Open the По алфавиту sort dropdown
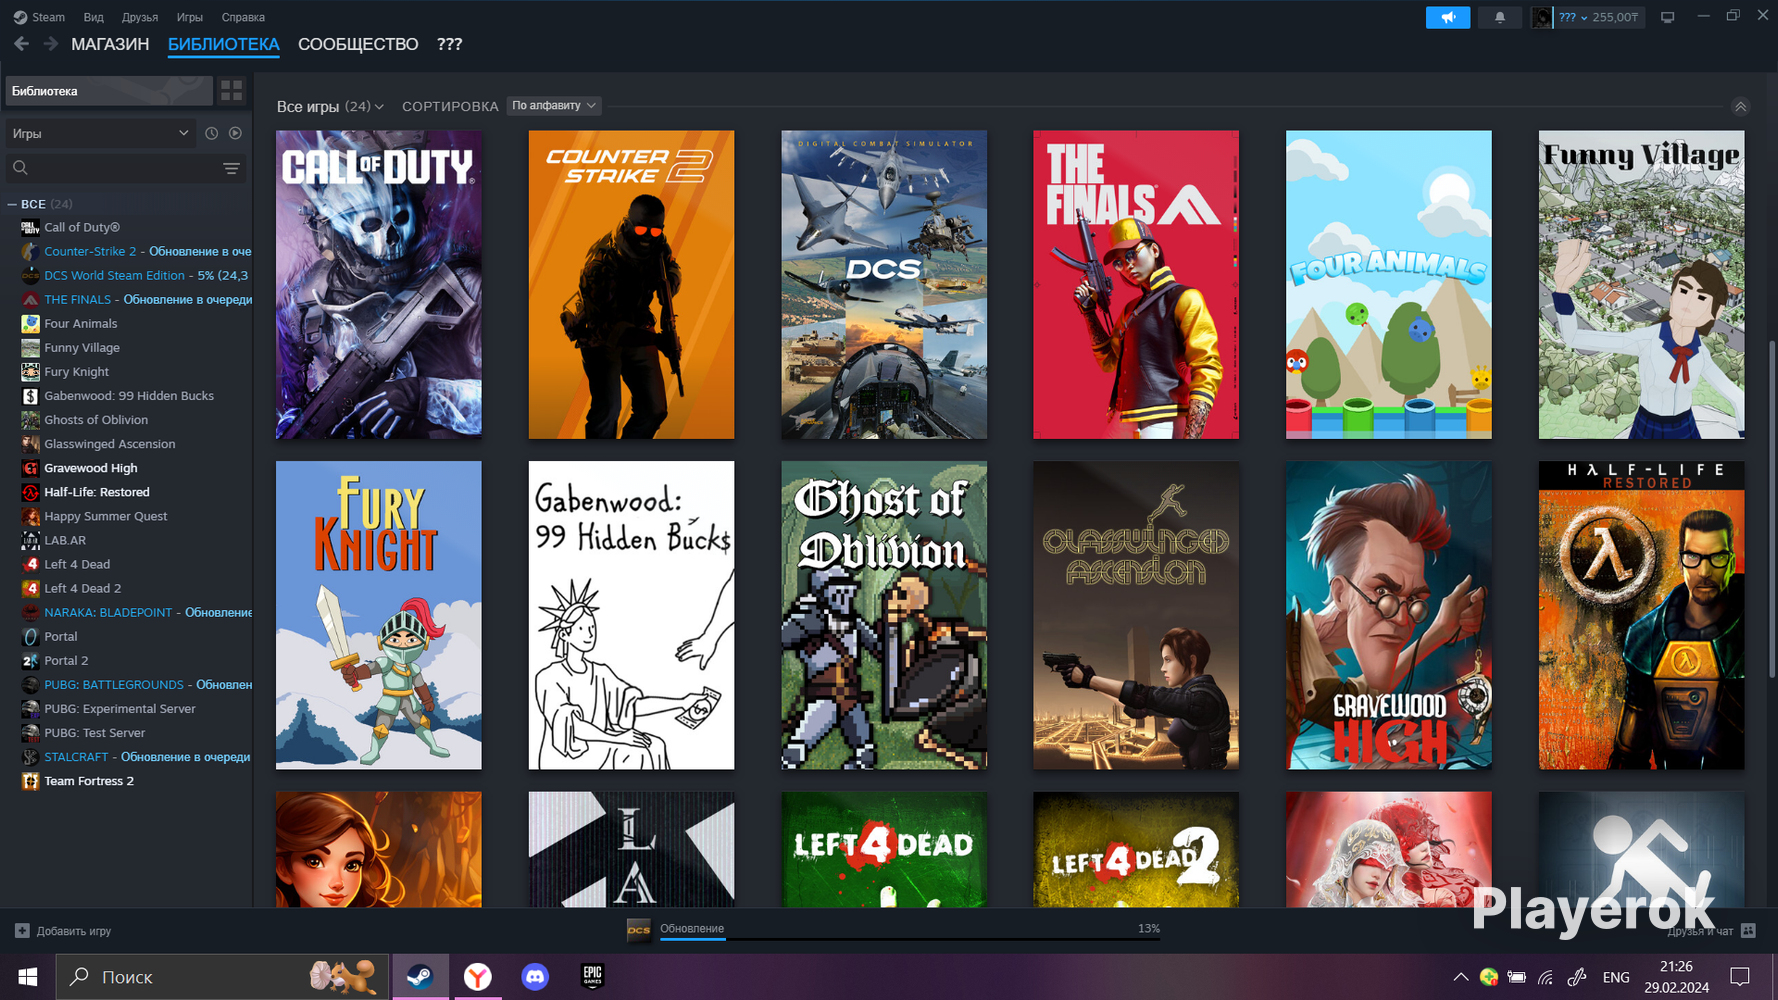 click(x=554, y=105)
